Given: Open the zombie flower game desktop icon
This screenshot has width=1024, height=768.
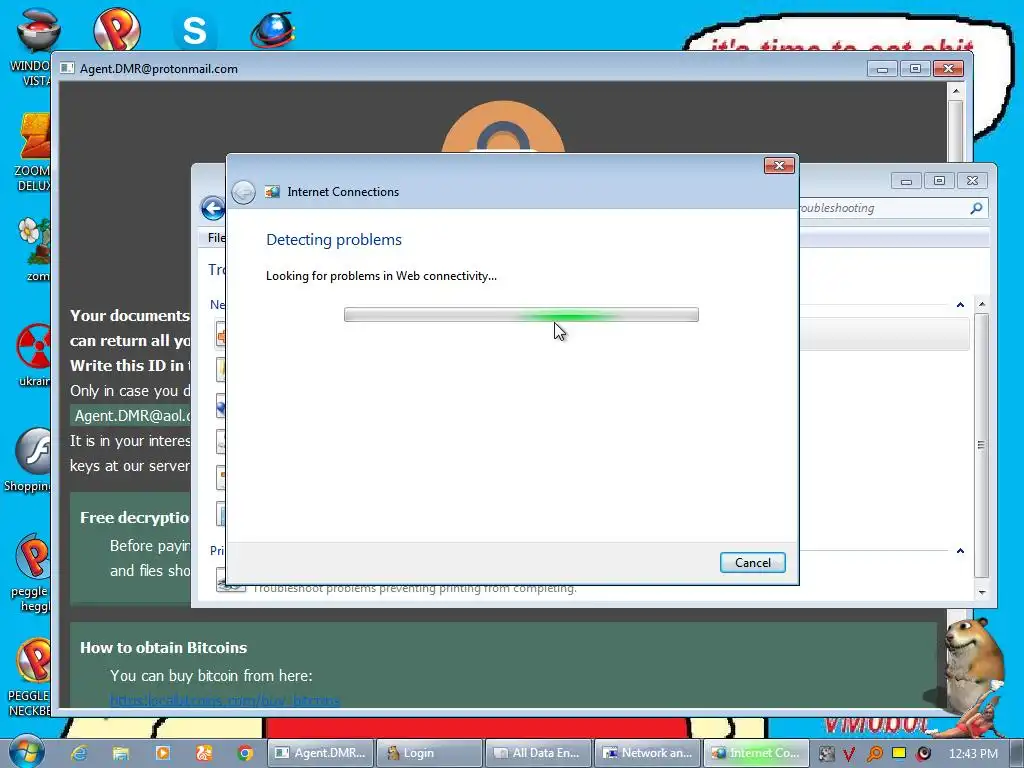Looking at the screenshot, I should click(33, 249).
